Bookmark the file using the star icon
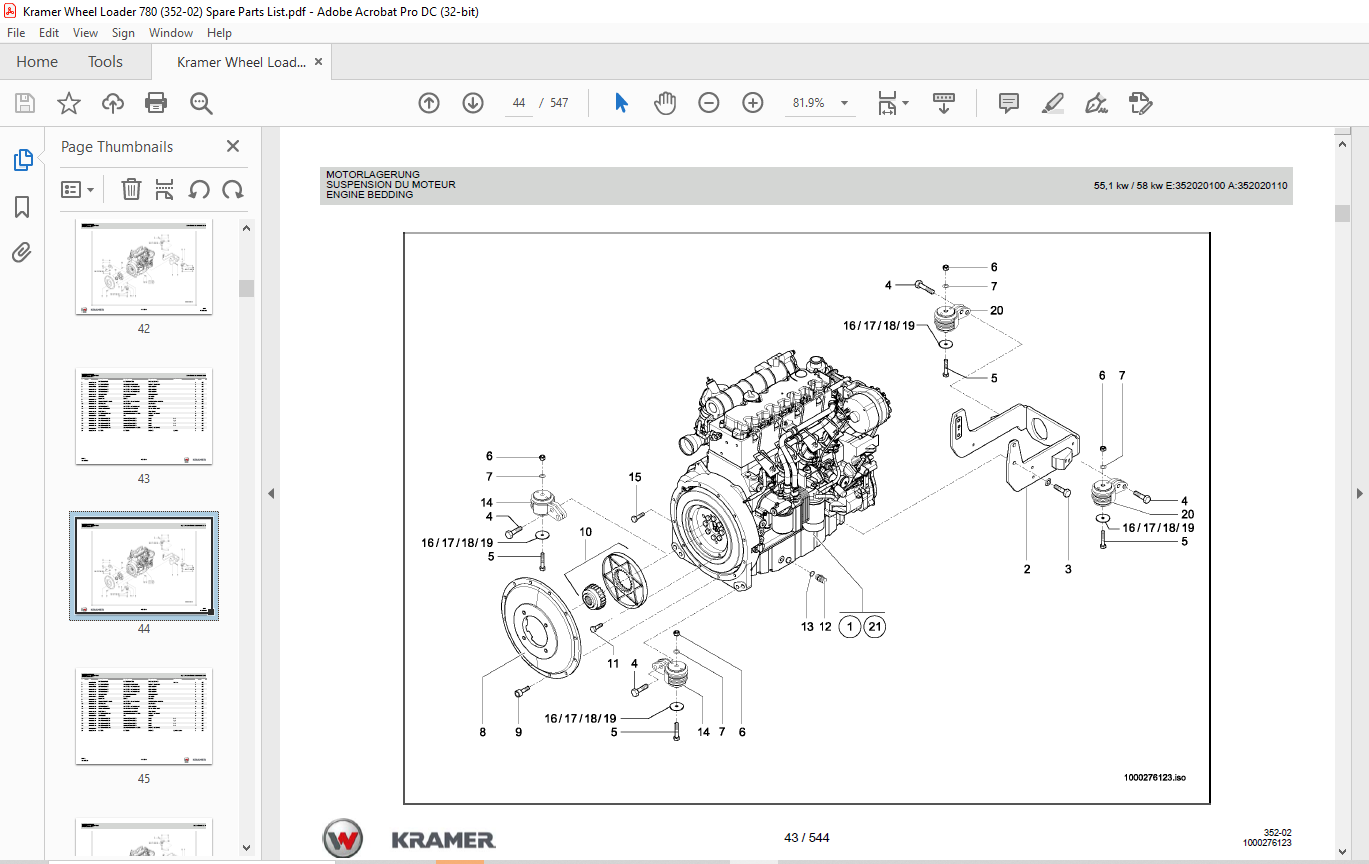1369x864 pixels. pyautogui.click(x=68, y=103)
